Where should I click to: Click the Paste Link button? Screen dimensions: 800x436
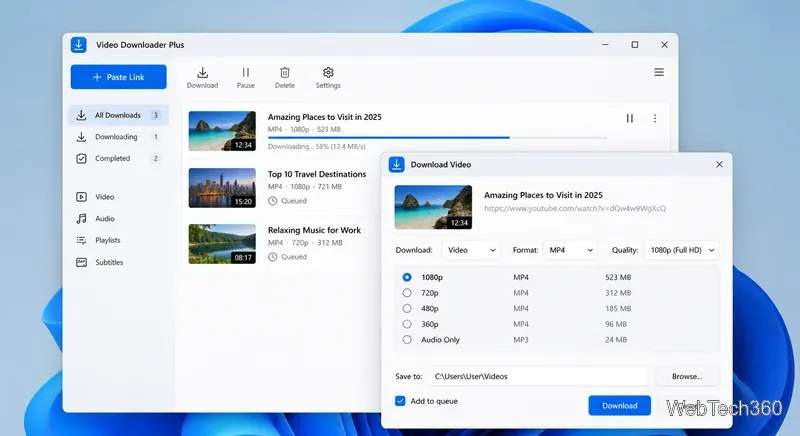click(118, 77)
